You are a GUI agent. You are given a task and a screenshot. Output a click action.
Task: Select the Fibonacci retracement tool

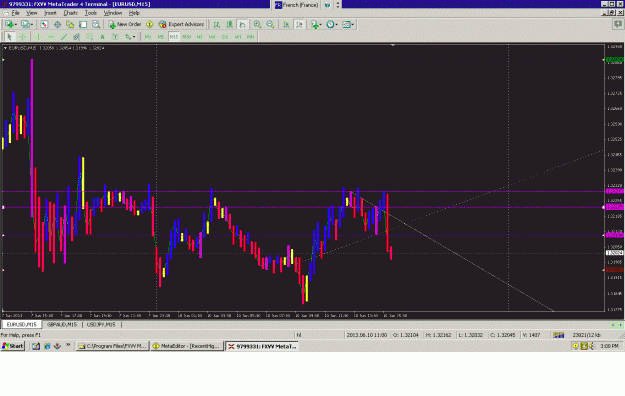[89, 37]
